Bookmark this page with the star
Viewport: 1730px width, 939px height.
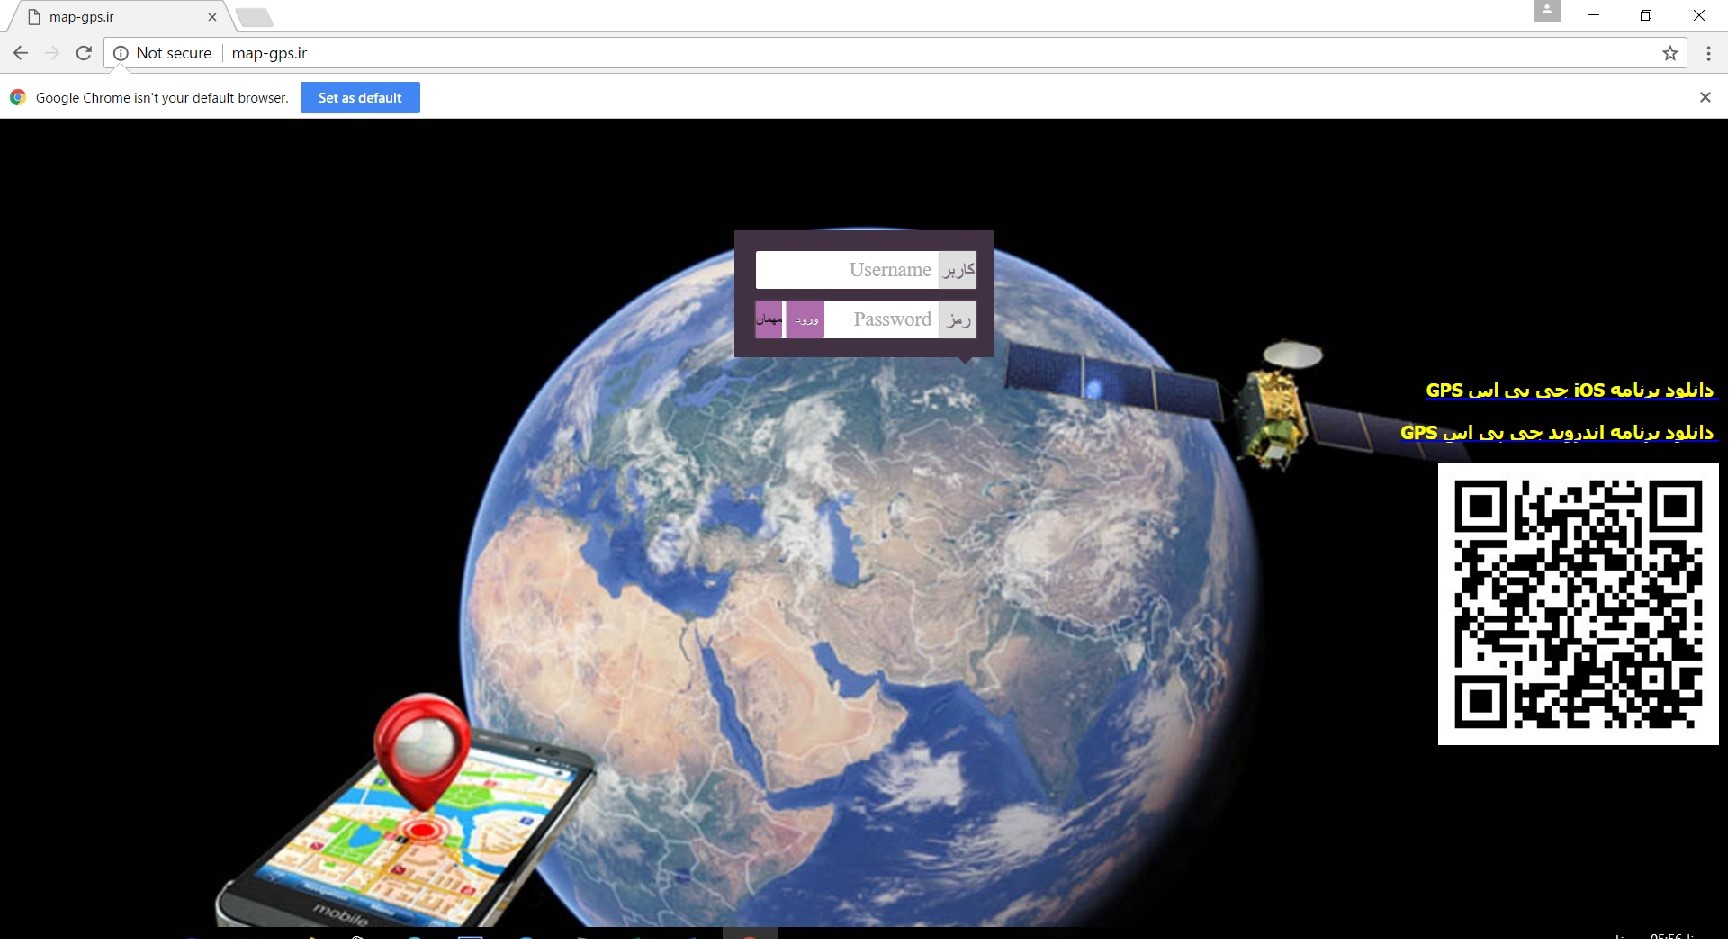(1670, 53)
